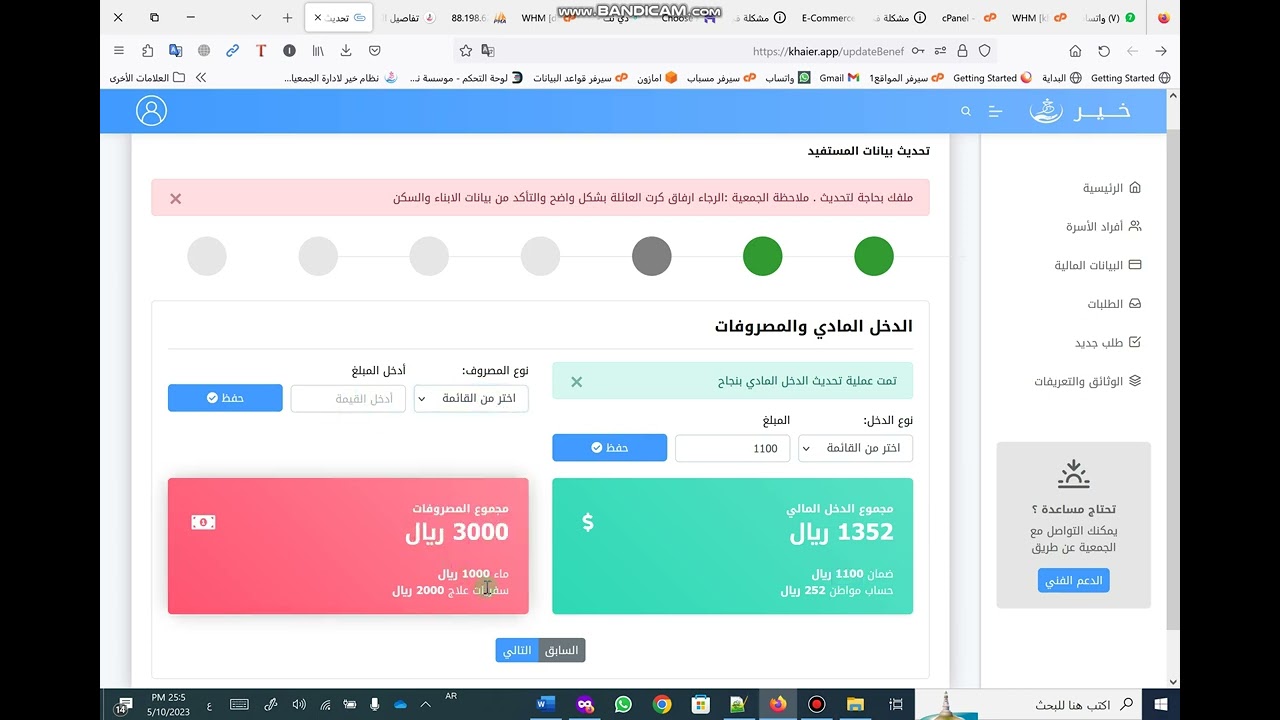The width and height of the screenshot is (1280, 720).
Task: Click the السابق previous button
Action: tap(562, 650)
